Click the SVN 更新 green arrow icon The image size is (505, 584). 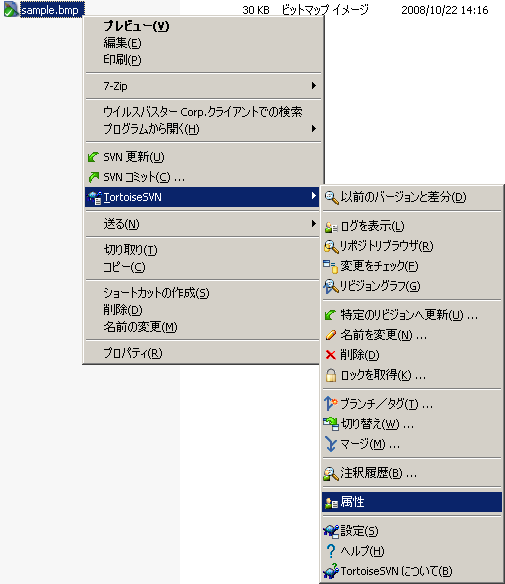[x=93, y=157]
